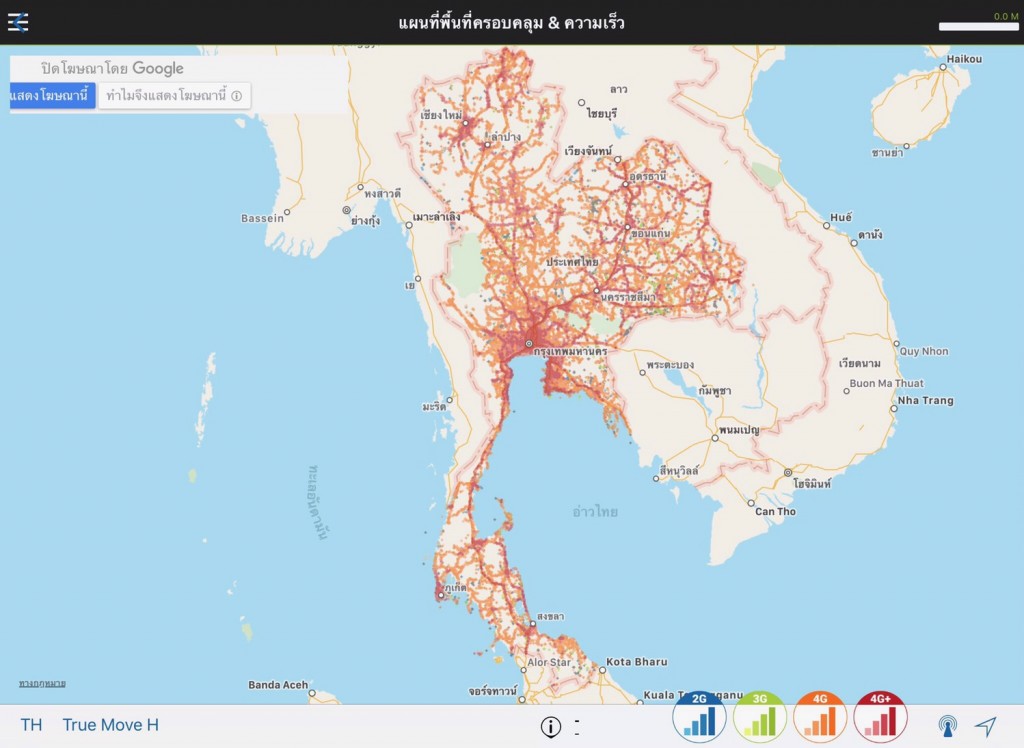Click the blue stop-showing-this-ad button
Image resolution: width=1024 pixels, height=748 pixels.
(x=52, y=96)
